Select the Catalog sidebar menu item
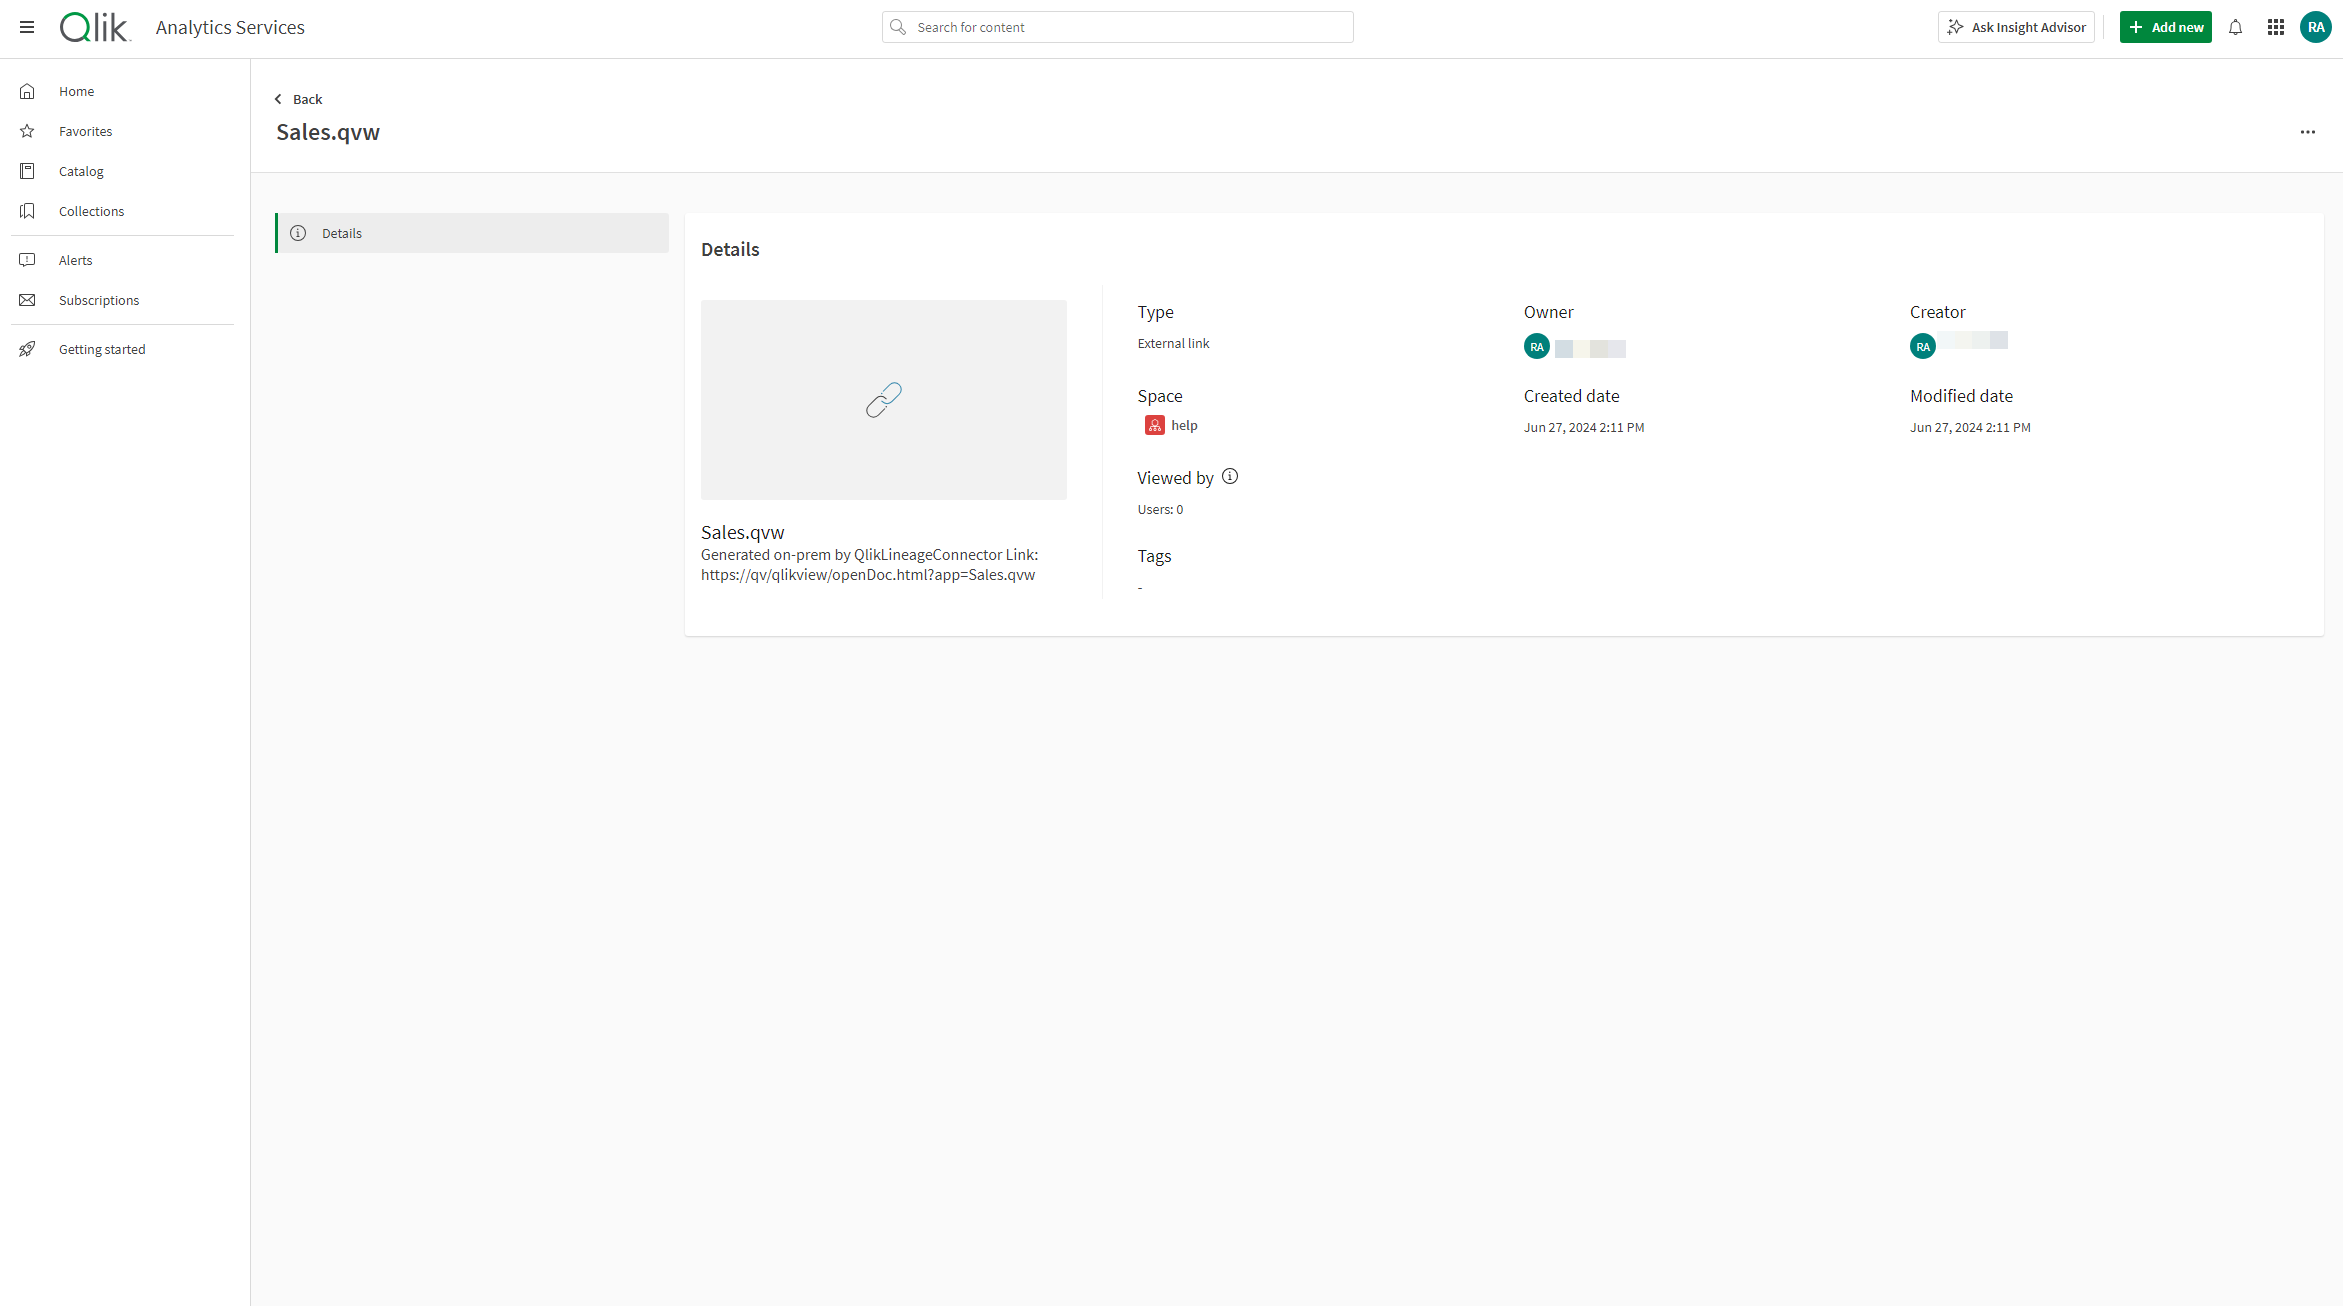 coord(80,170)
